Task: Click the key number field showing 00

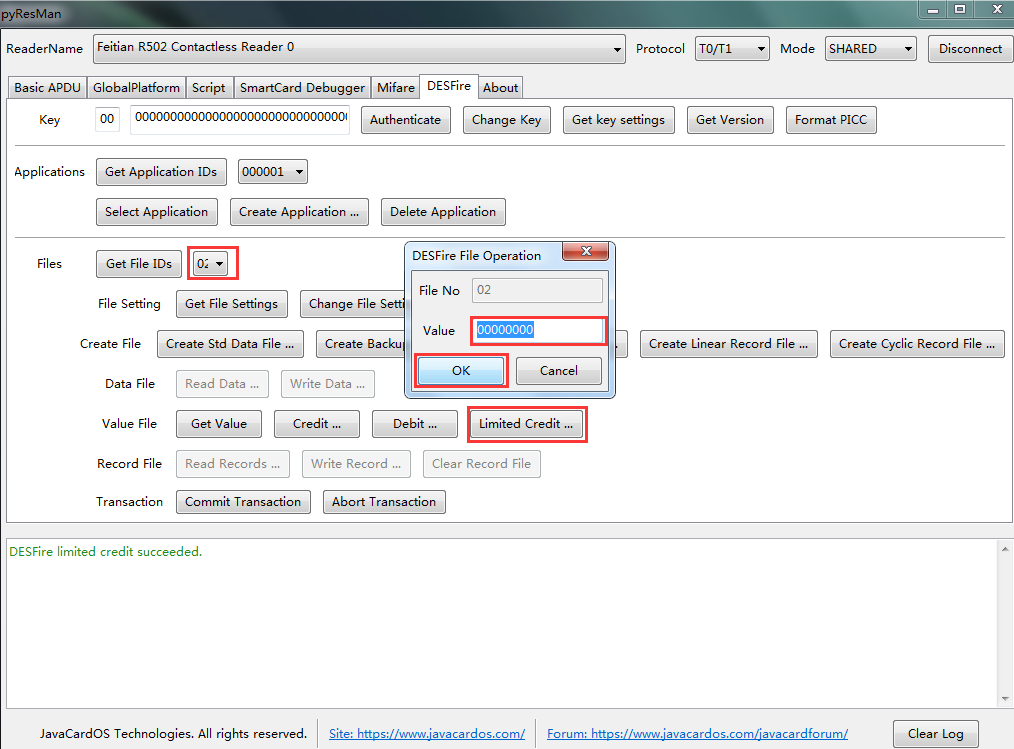Action: click(x=107, y=119)
